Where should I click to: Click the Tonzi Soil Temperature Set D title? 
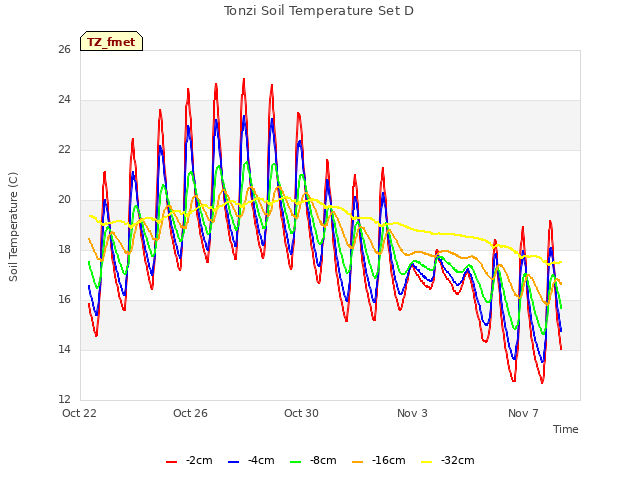click(319, 11)
